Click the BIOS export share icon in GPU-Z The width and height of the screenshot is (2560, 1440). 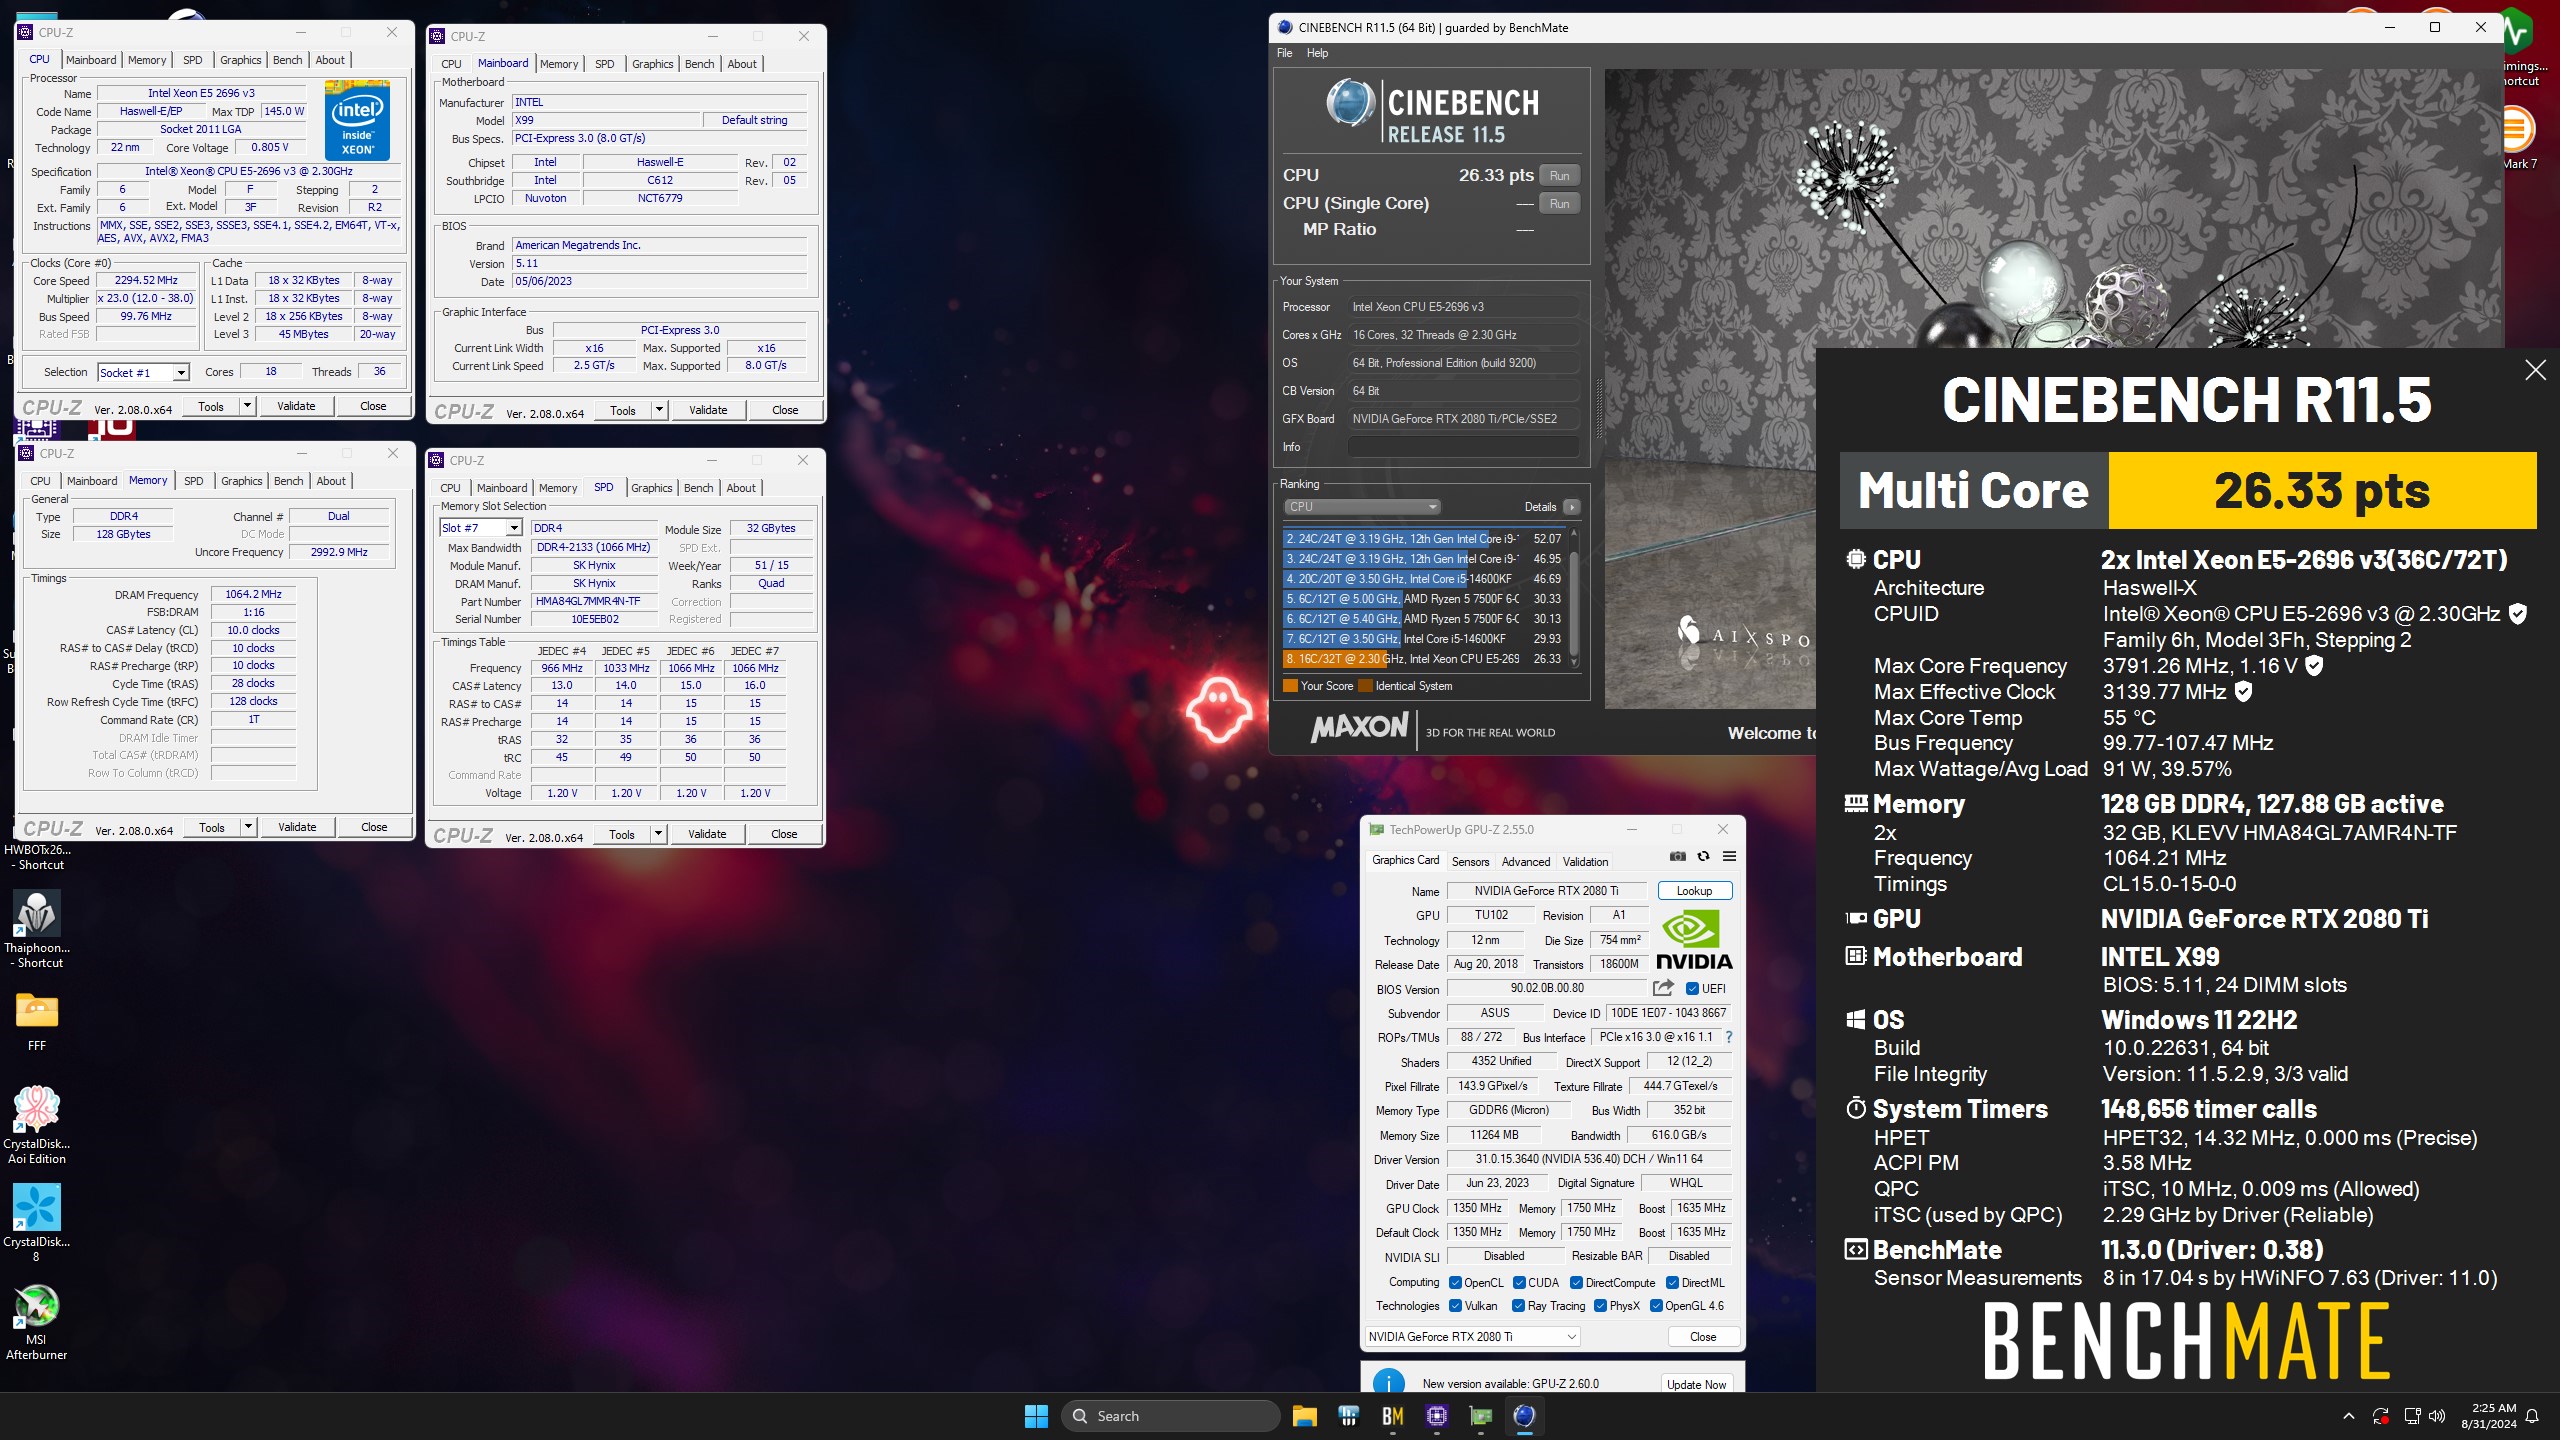(1663, 988)
